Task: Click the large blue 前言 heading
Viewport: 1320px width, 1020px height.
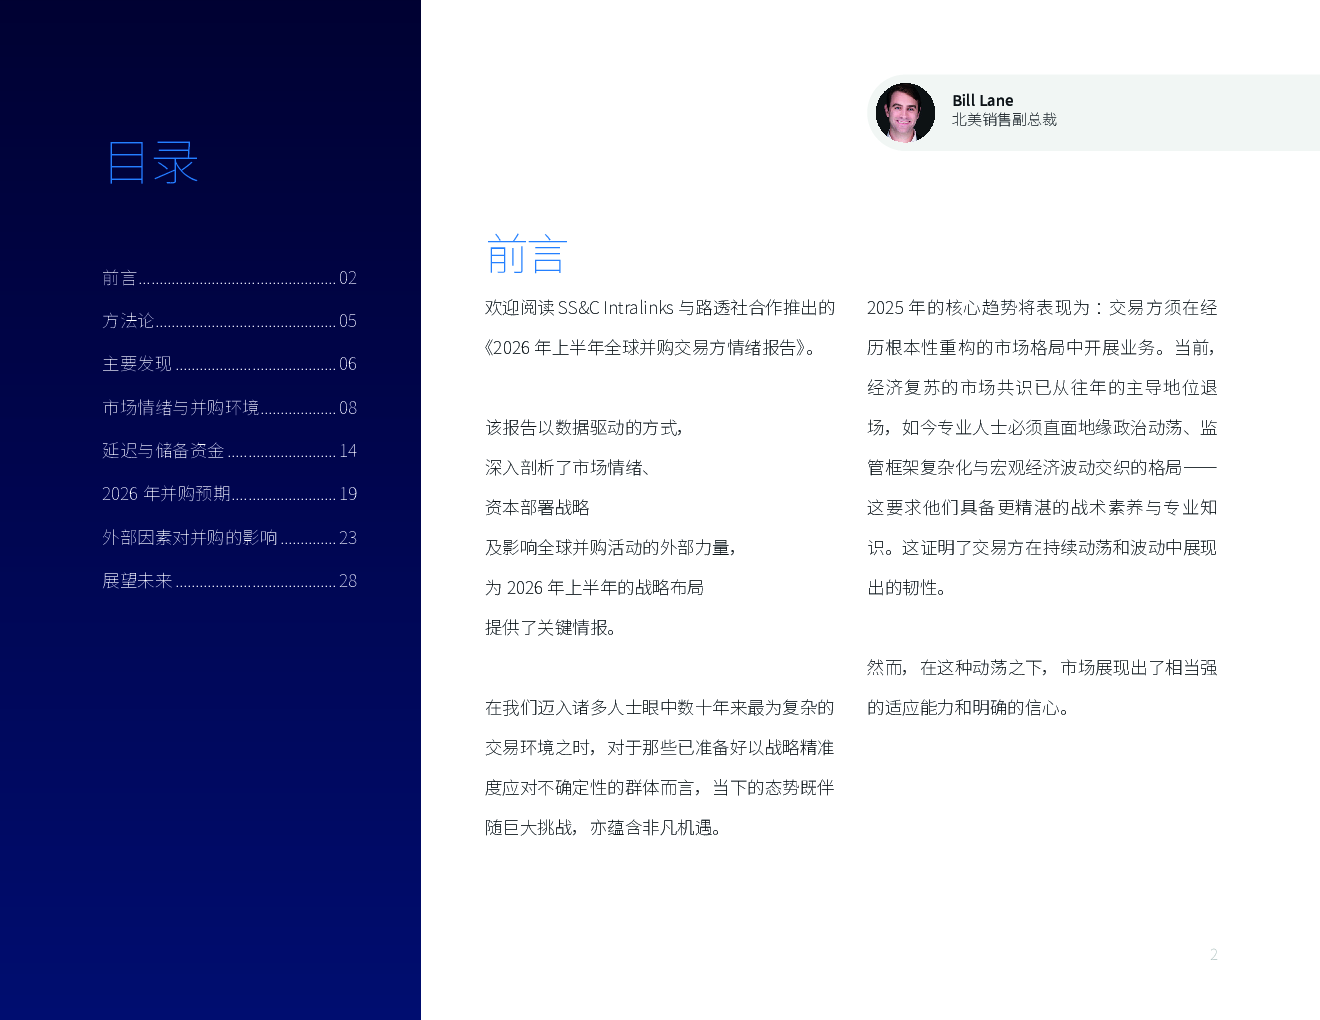Action: (526, 254)
